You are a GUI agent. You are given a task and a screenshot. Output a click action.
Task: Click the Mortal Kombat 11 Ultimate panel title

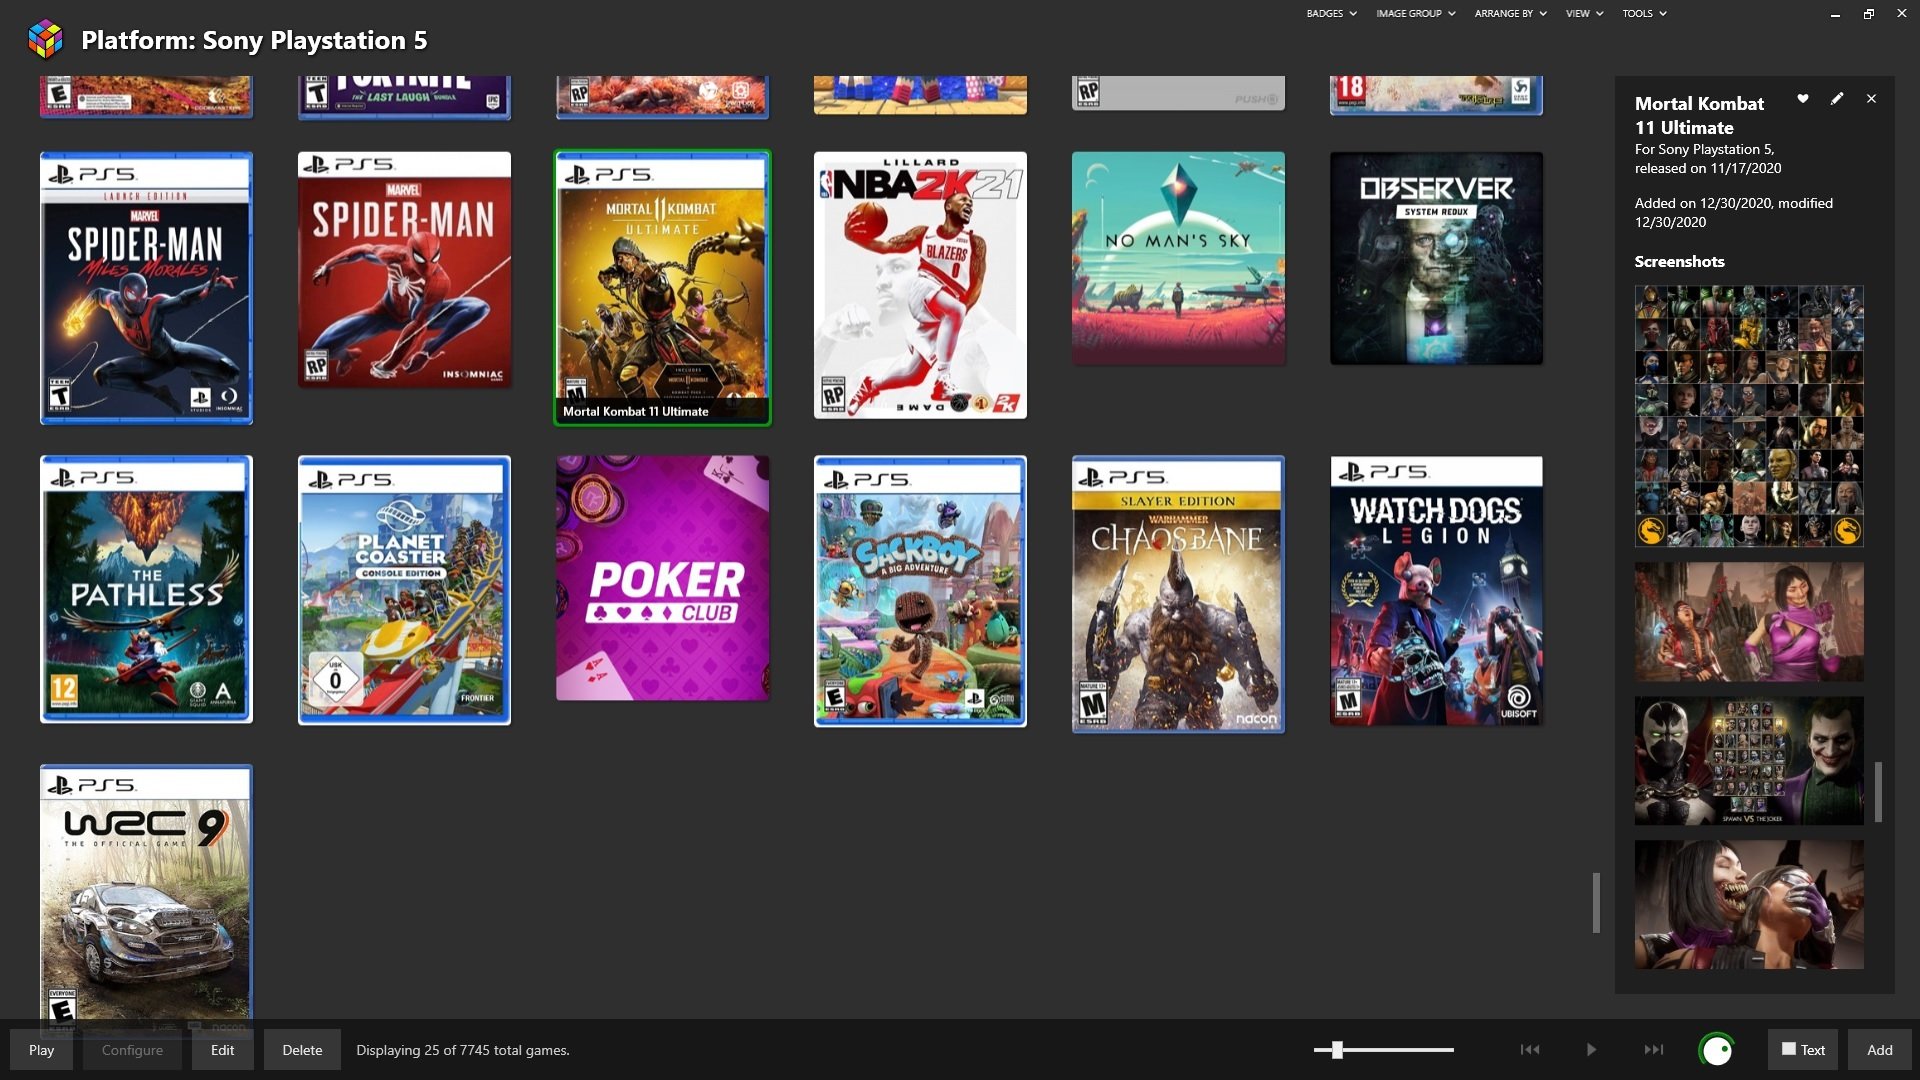pyautogui.click(x=1699, y=115)
